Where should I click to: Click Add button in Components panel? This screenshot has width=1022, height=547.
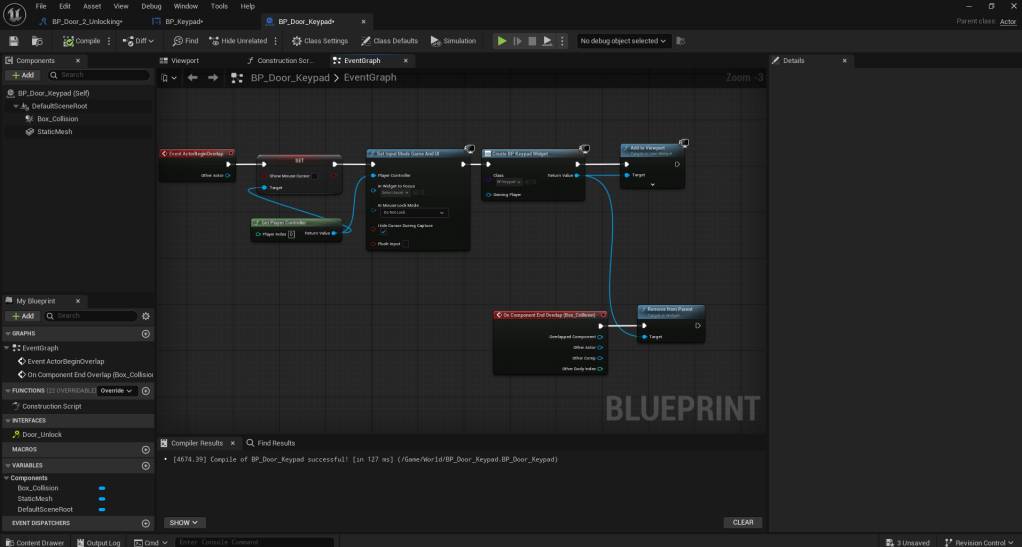[22, 75]
